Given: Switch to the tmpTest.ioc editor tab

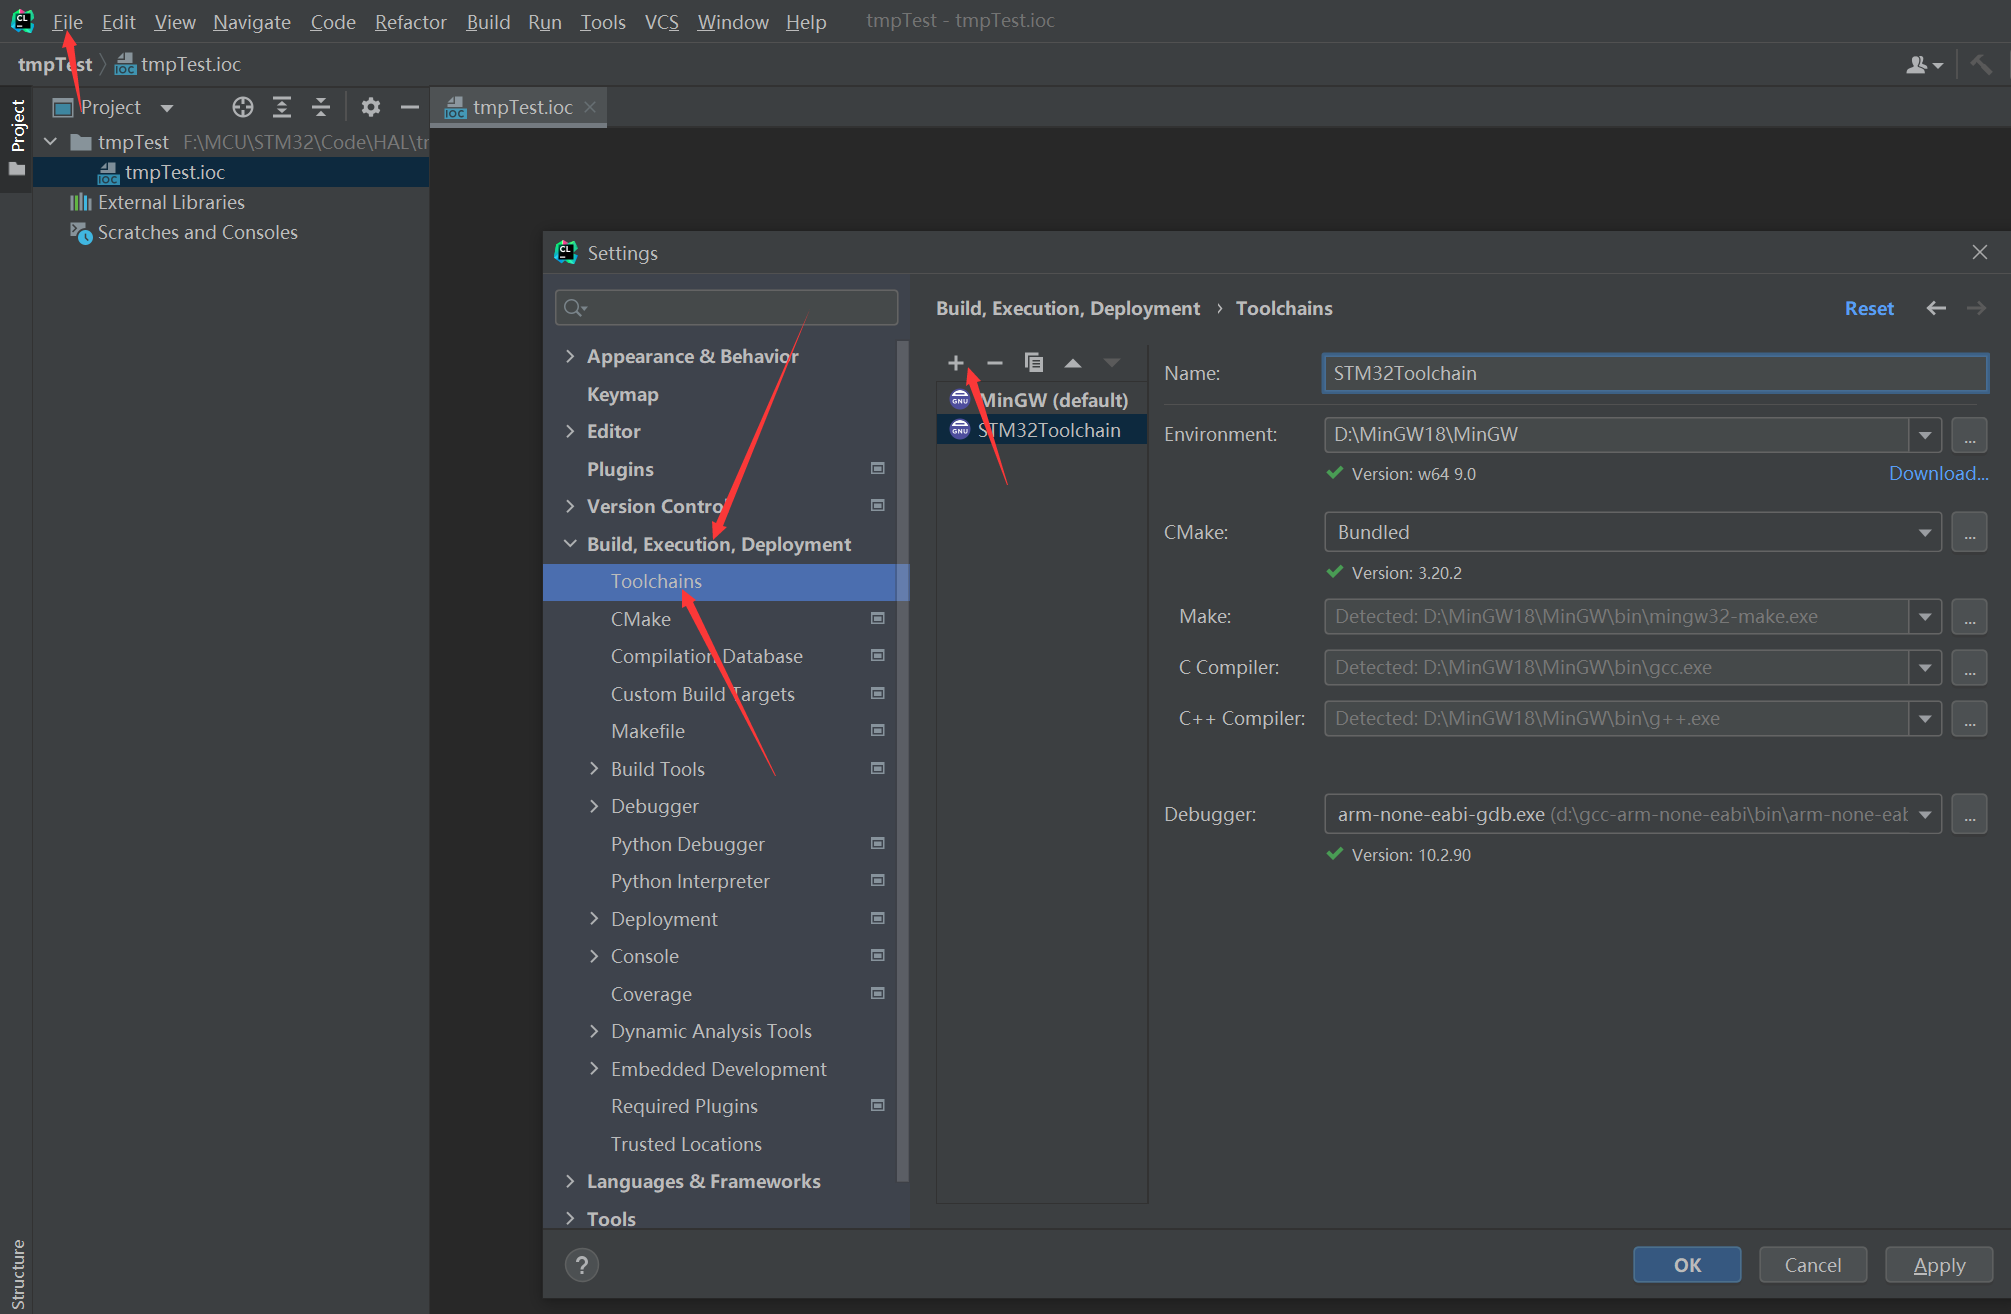Looking at the screenshot, I should tap(522, 107).
